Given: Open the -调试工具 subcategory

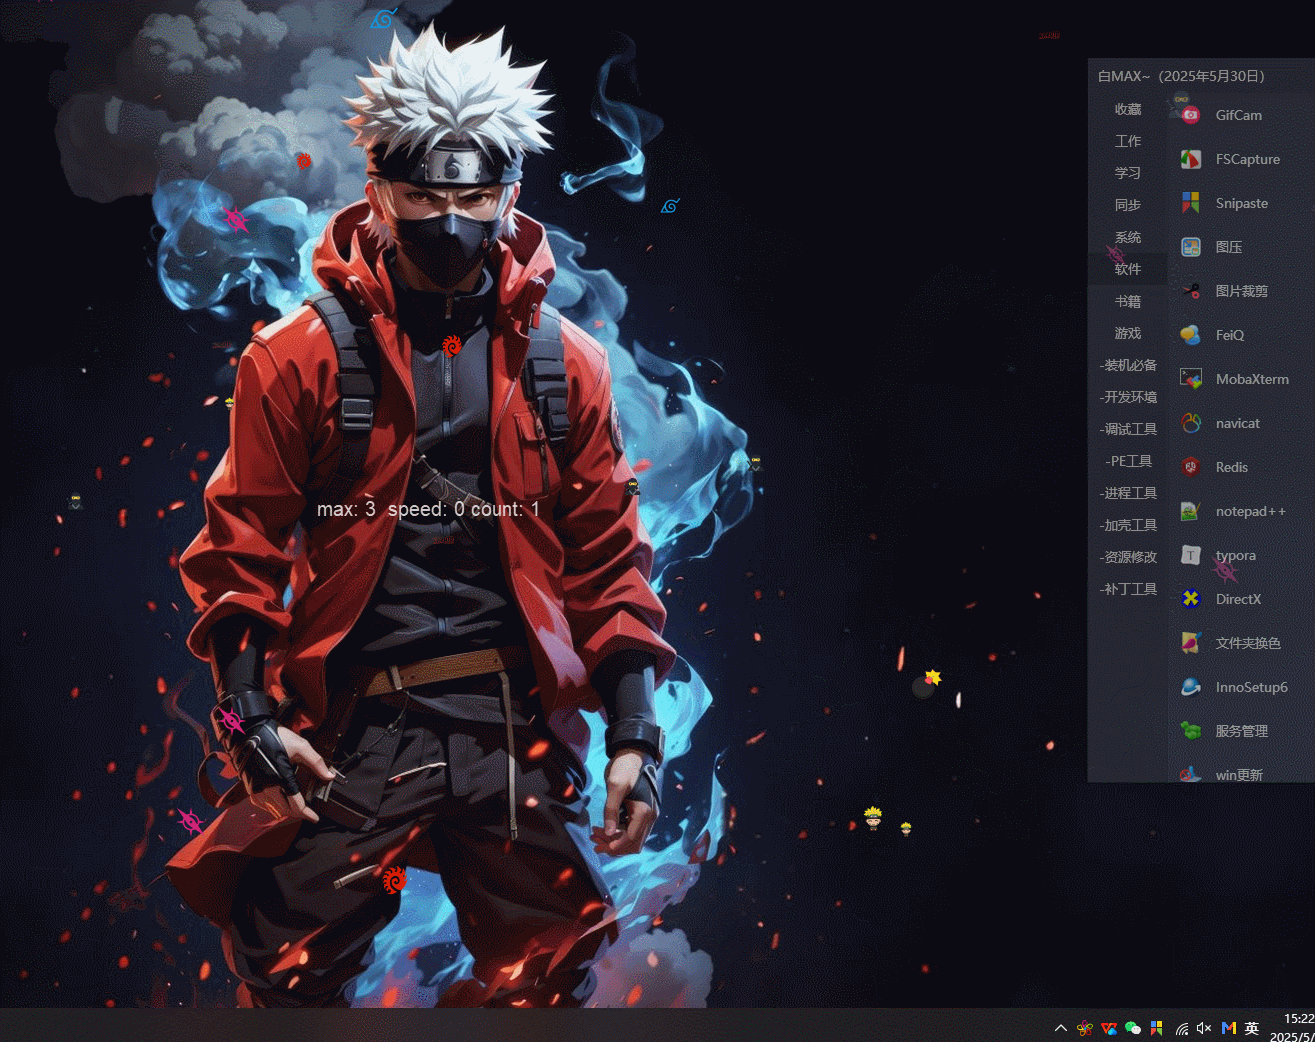Looking at the screenshot, I should tap(1128, 429).
